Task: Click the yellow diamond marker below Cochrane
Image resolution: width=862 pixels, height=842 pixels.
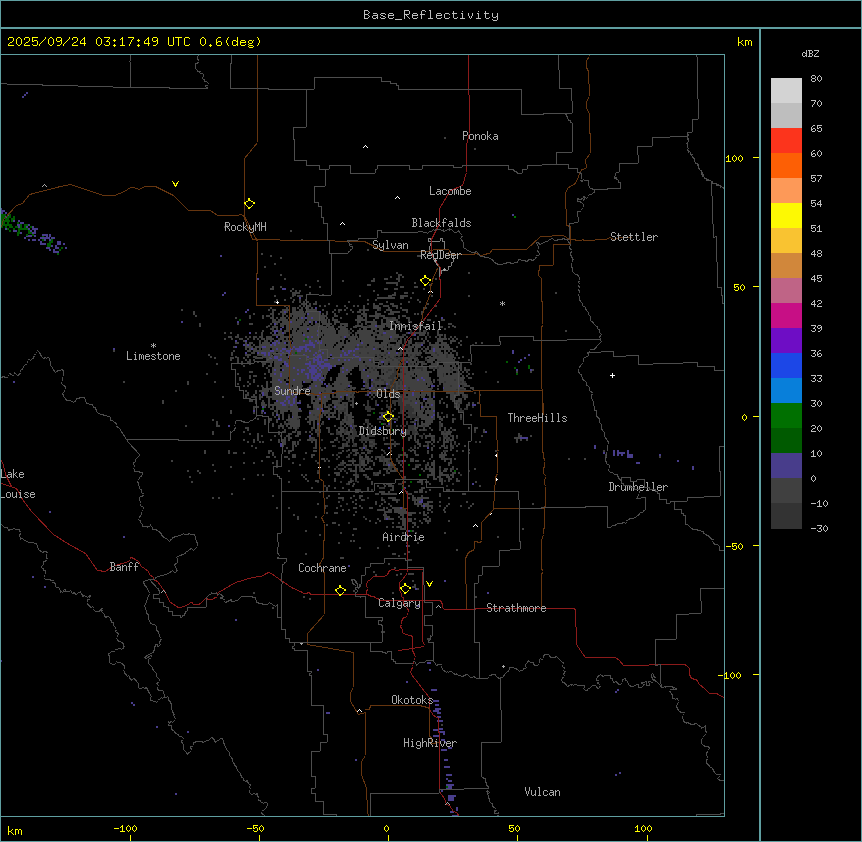Action: tap(341, 591)
